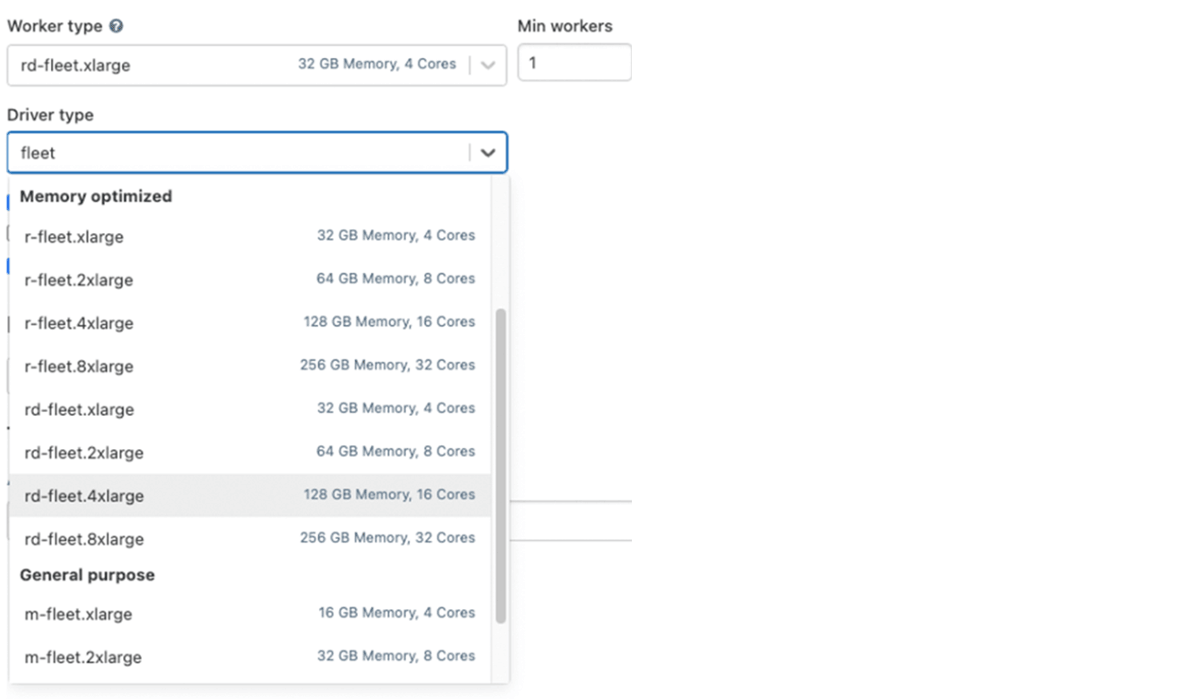The height and width of the screenshot is (700, 1200).
Task: Pick r-fleet.4xlarge from the list
Action: pyautogui.click(x=250, y=323)
